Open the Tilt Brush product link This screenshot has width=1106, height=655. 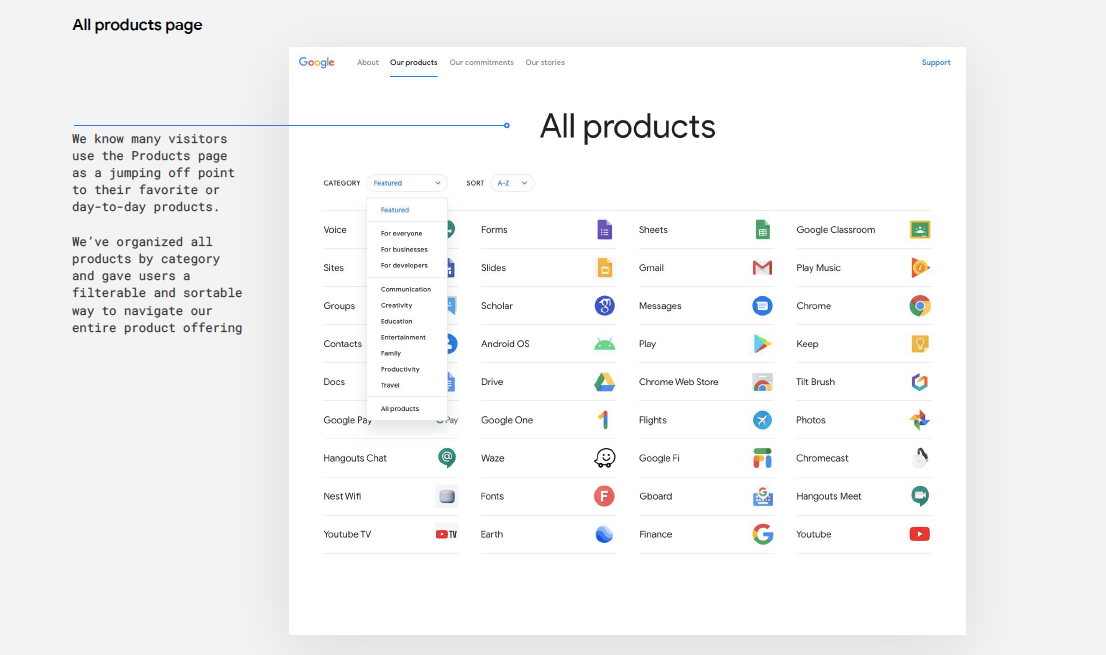(x=815, y=382)
